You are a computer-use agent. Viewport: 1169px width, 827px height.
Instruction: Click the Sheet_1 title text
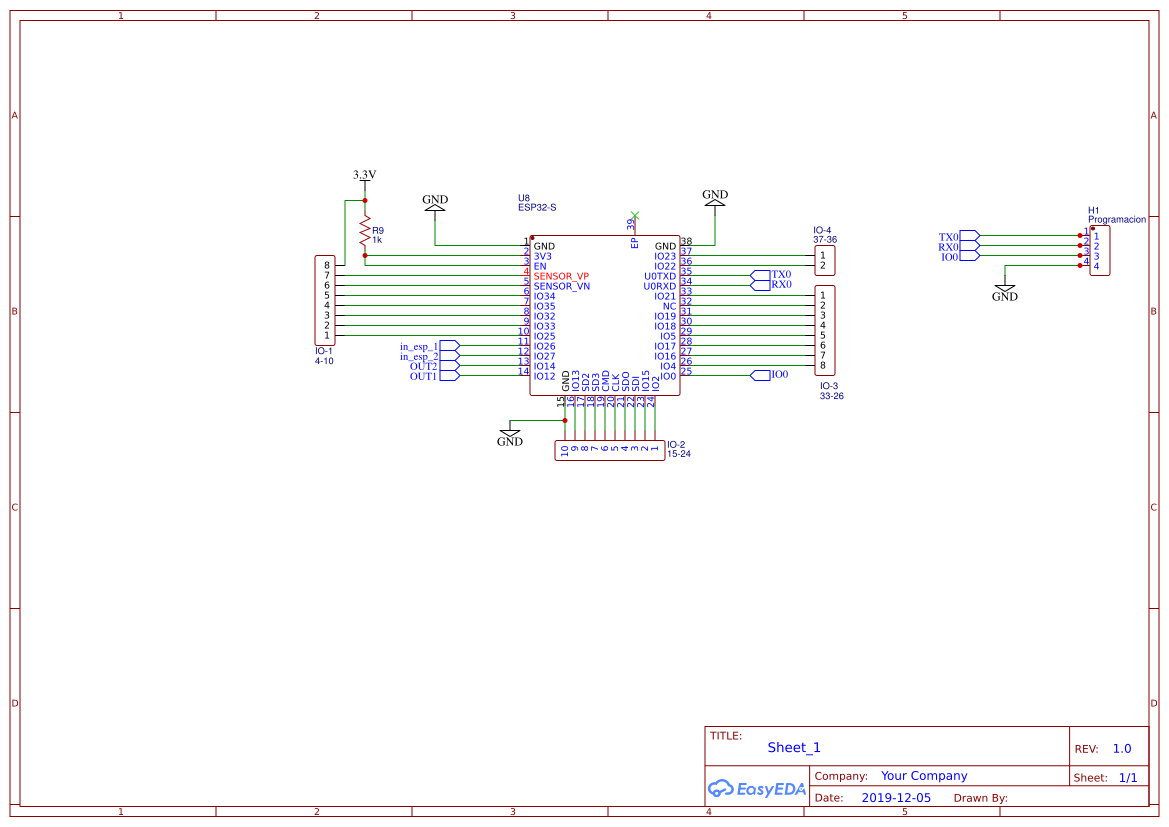coord(793,747)
